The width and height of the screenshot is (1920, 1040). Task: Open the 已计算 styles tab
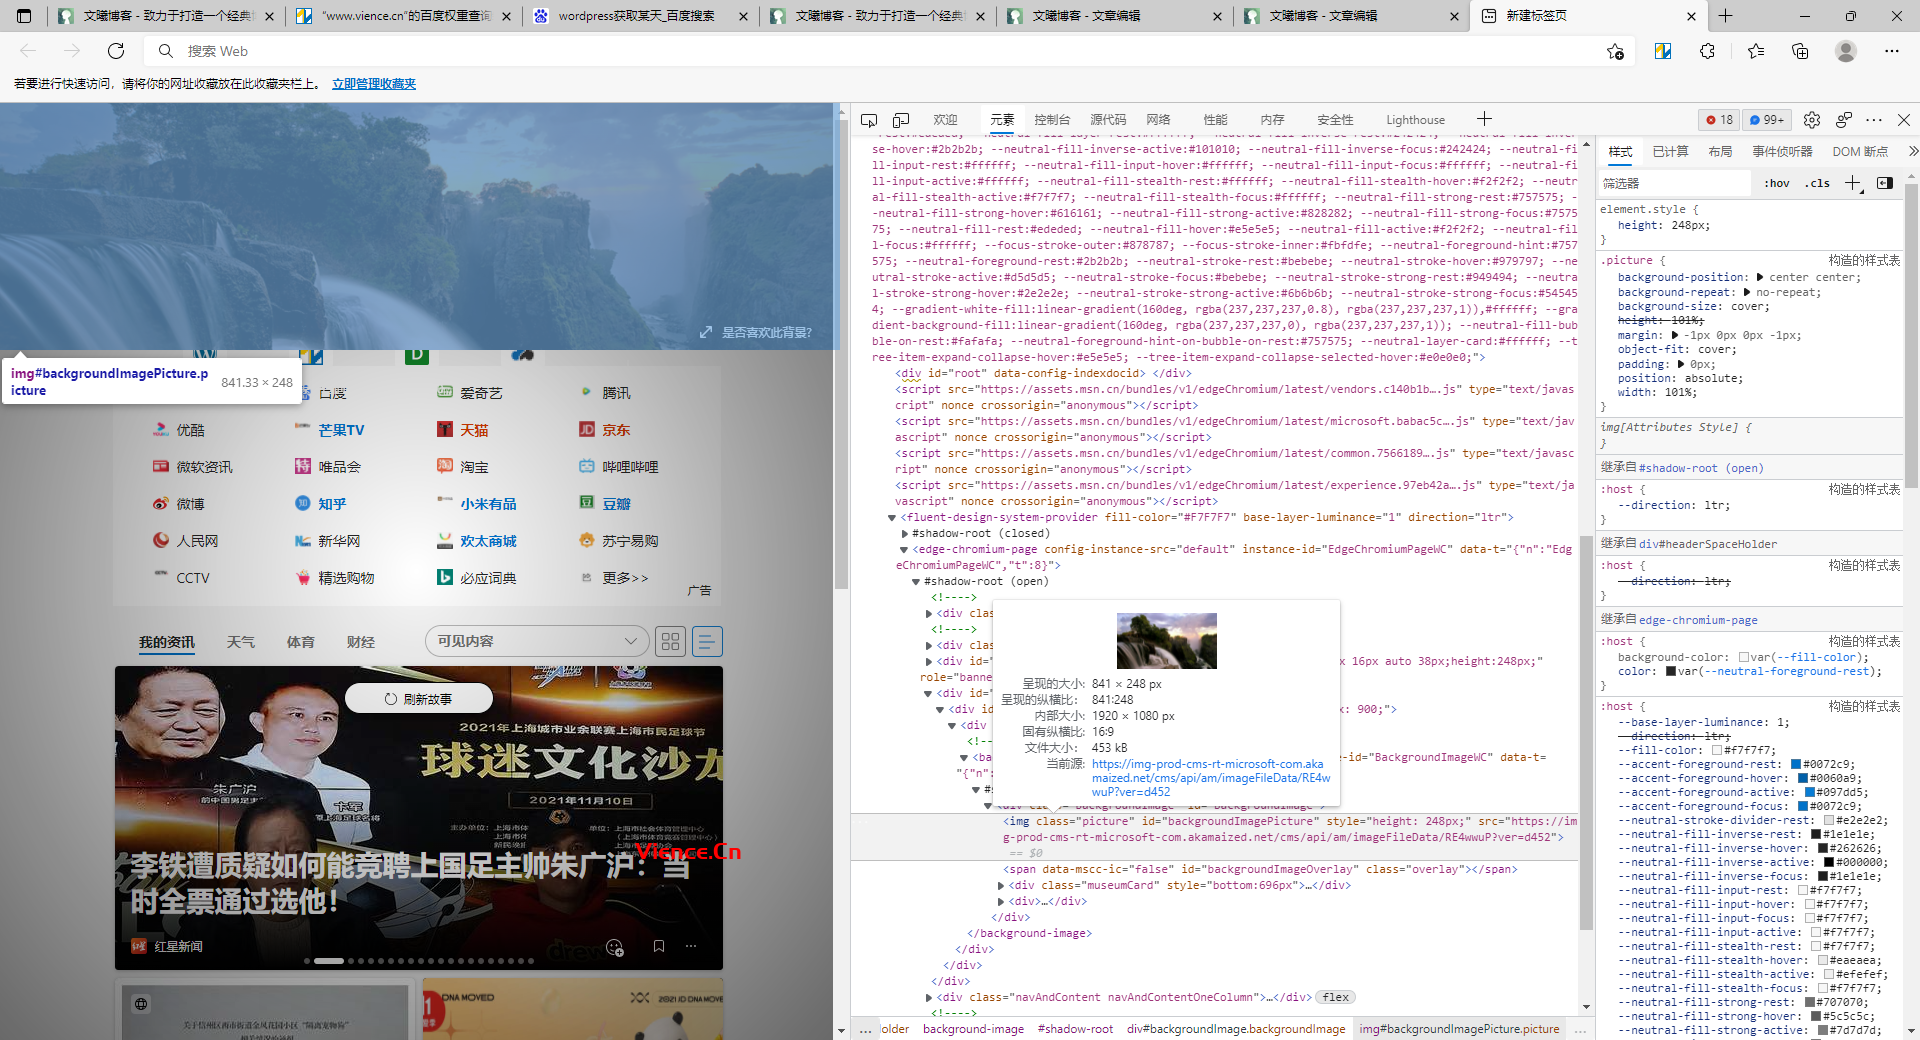click(x=1670, y=152)
